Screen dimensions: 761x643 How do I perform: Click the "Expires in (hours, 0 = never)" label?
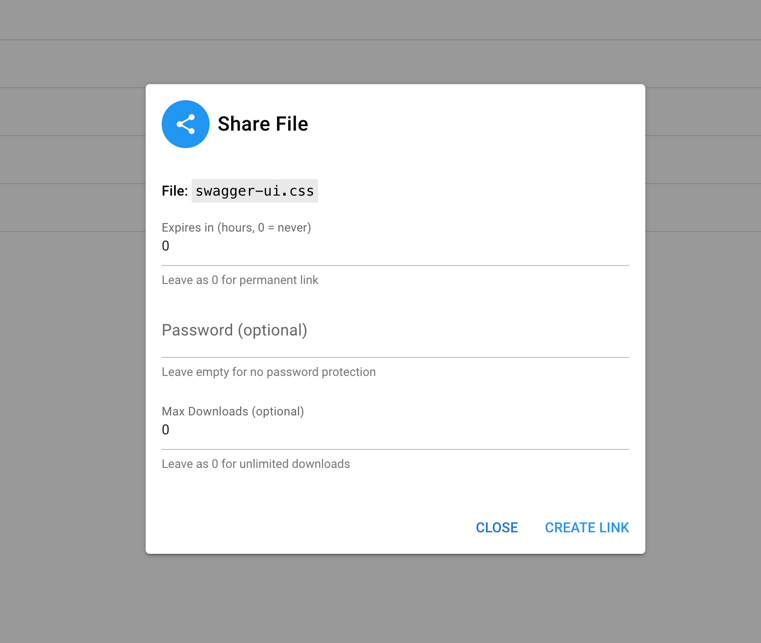coord(236,227)
